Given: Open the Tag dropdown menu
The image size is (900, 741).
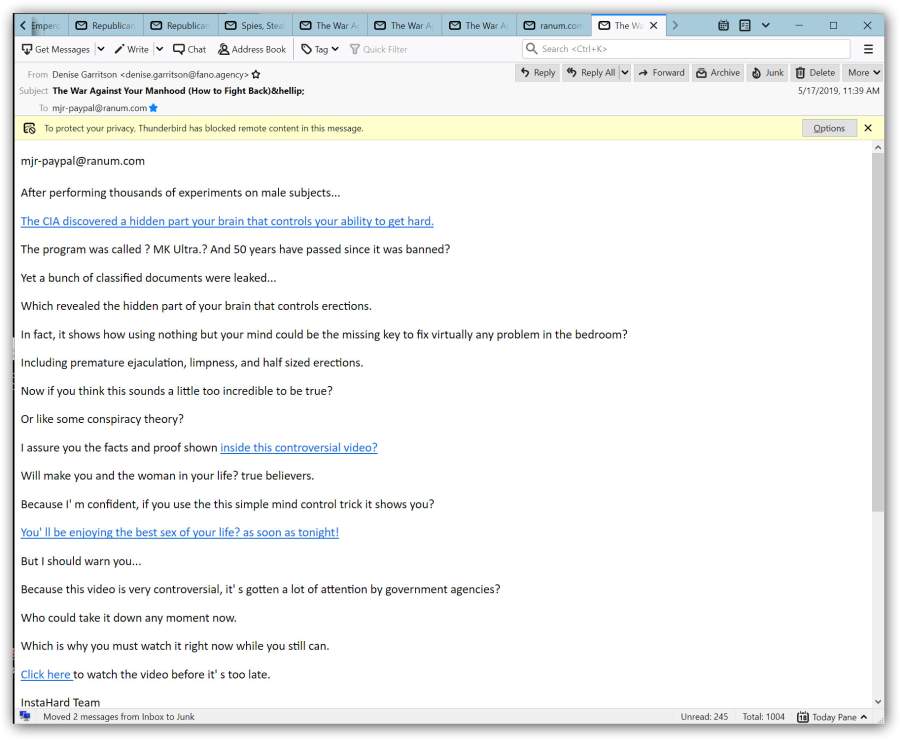Looking at the screenshot, I should point(320,49).
